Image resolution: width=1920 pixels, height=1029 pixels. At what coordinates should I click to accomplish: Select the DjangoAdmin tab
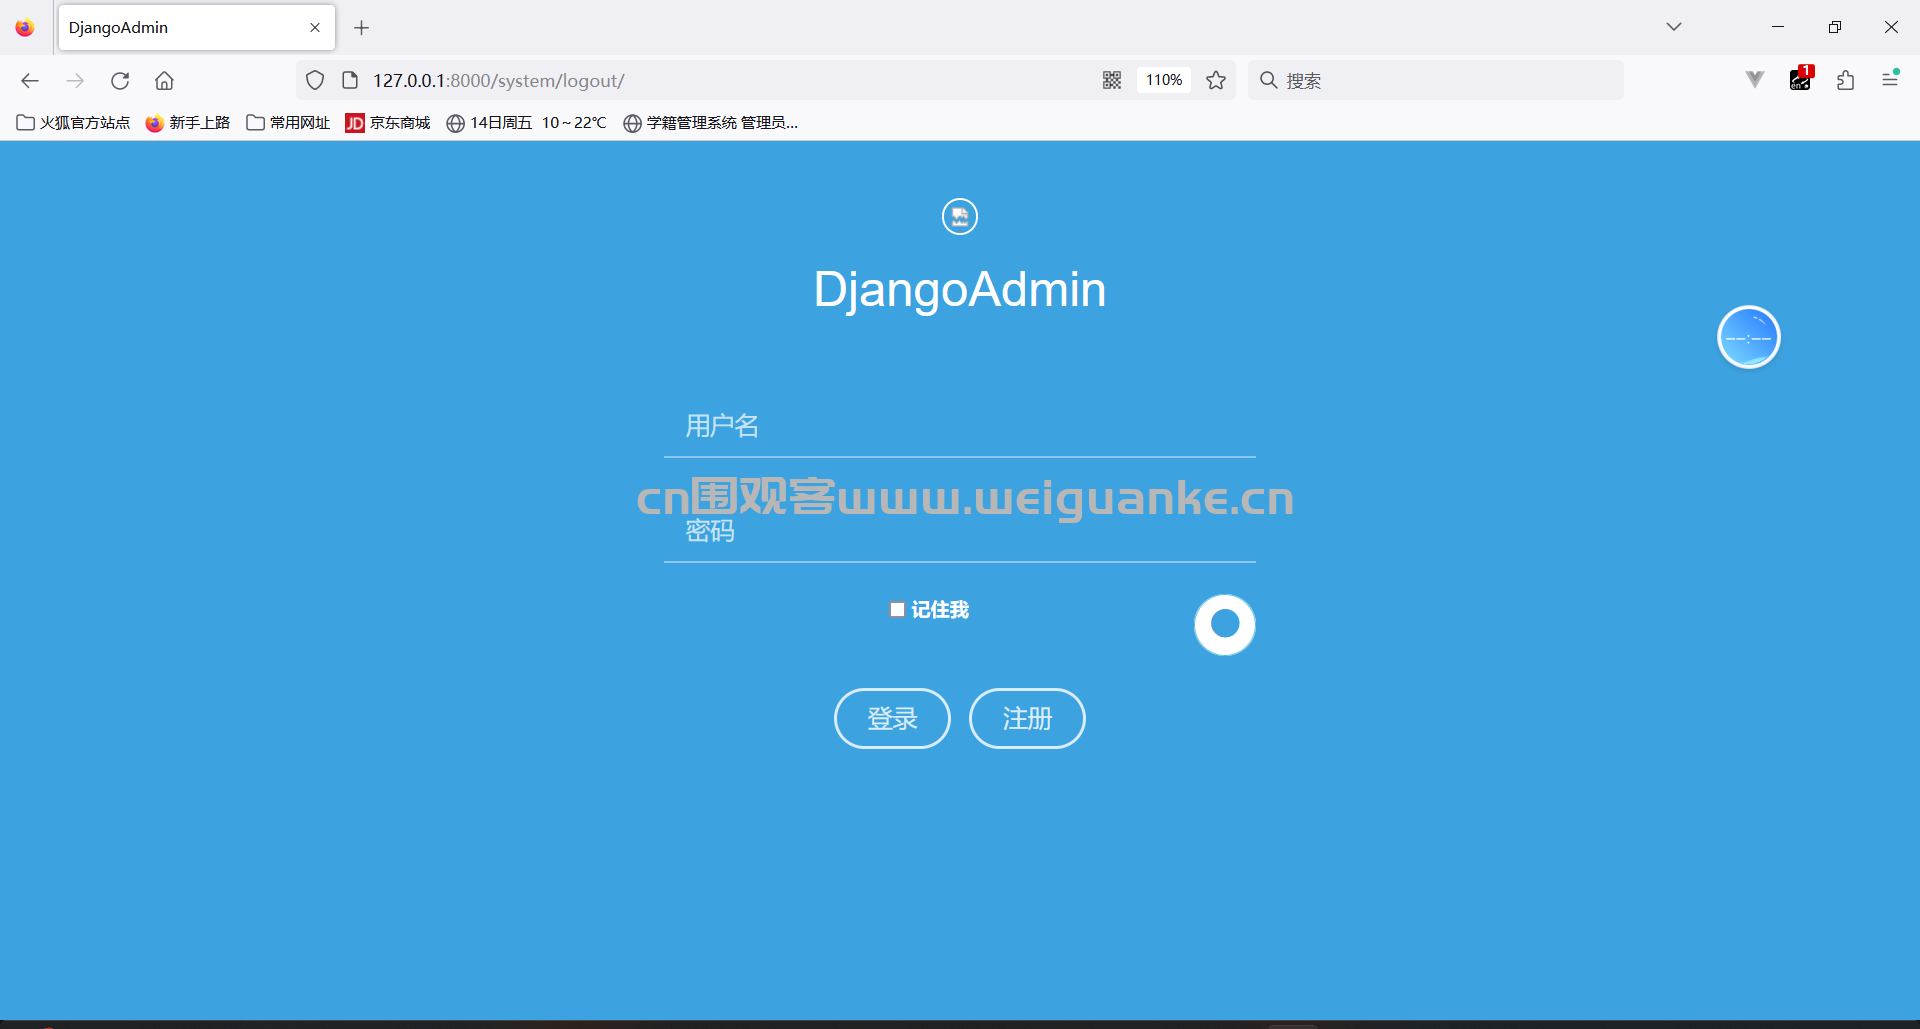point(197,28)
